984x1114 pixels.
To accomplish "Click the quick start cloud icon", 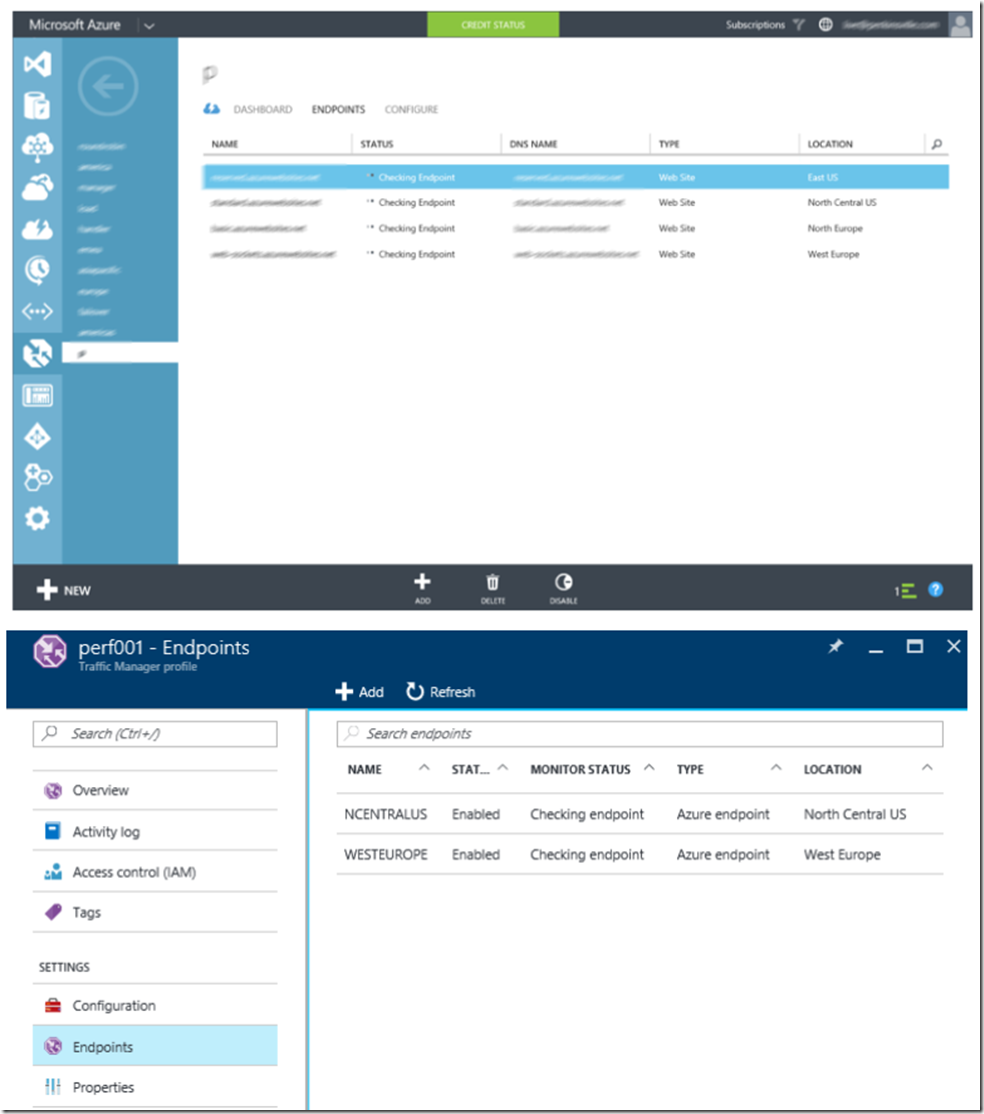I will [x=212, y=109].
